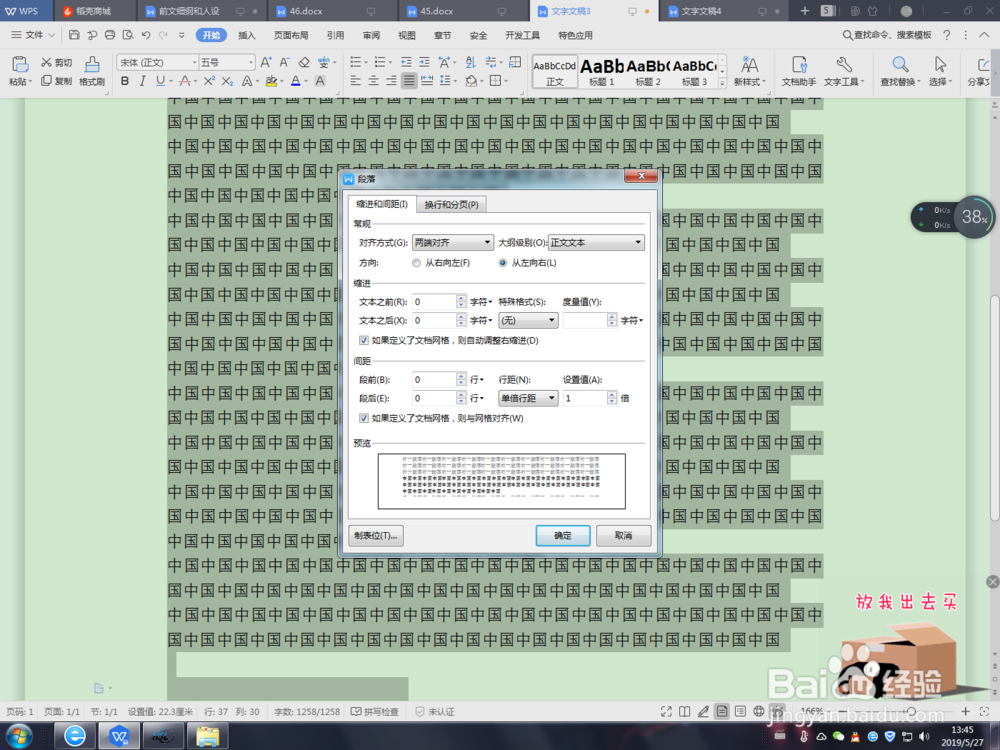Viewport: 1000px width, 750px height.
Task: Open line spacing (行距) dropdown
Action: click(x=529, y=398)
